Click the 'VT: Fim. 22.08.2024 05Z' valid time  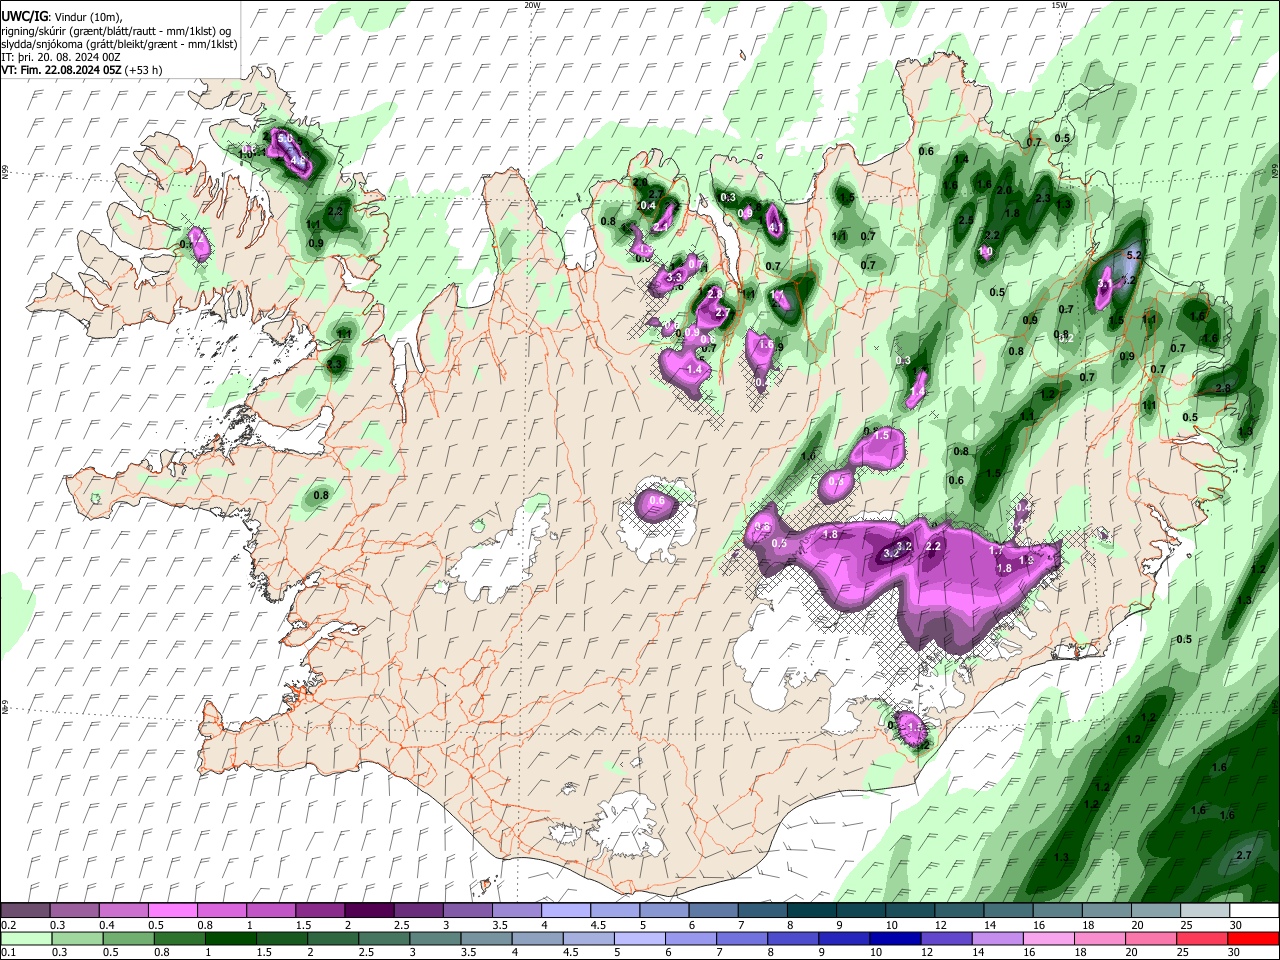tap(62, 70)
